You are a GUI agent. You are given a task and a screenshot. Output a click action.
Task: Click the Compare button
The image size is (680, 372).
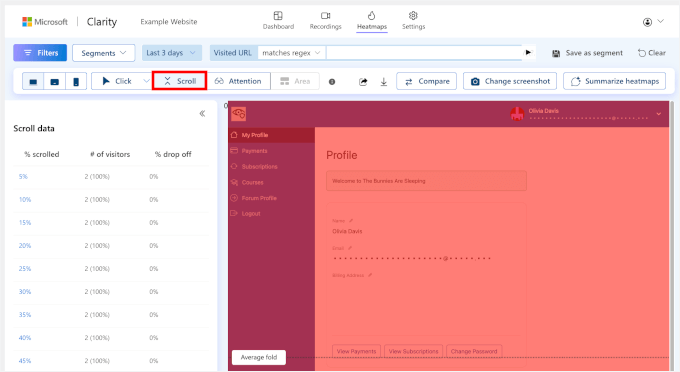pyautogui.click(x=426, y=81)
